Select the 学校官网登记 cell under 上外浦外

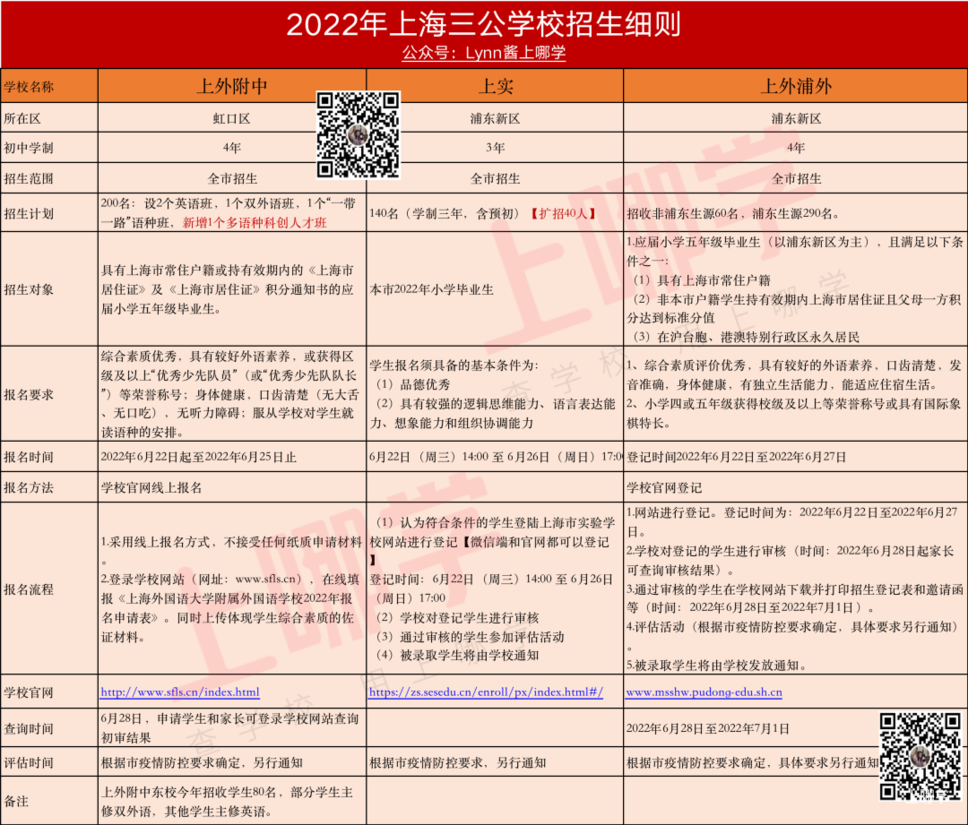[x=664, y=487]
